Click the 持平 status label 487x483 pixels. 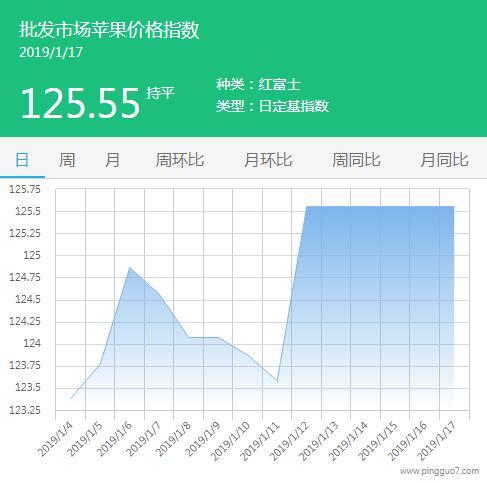(x=160, y=93)
